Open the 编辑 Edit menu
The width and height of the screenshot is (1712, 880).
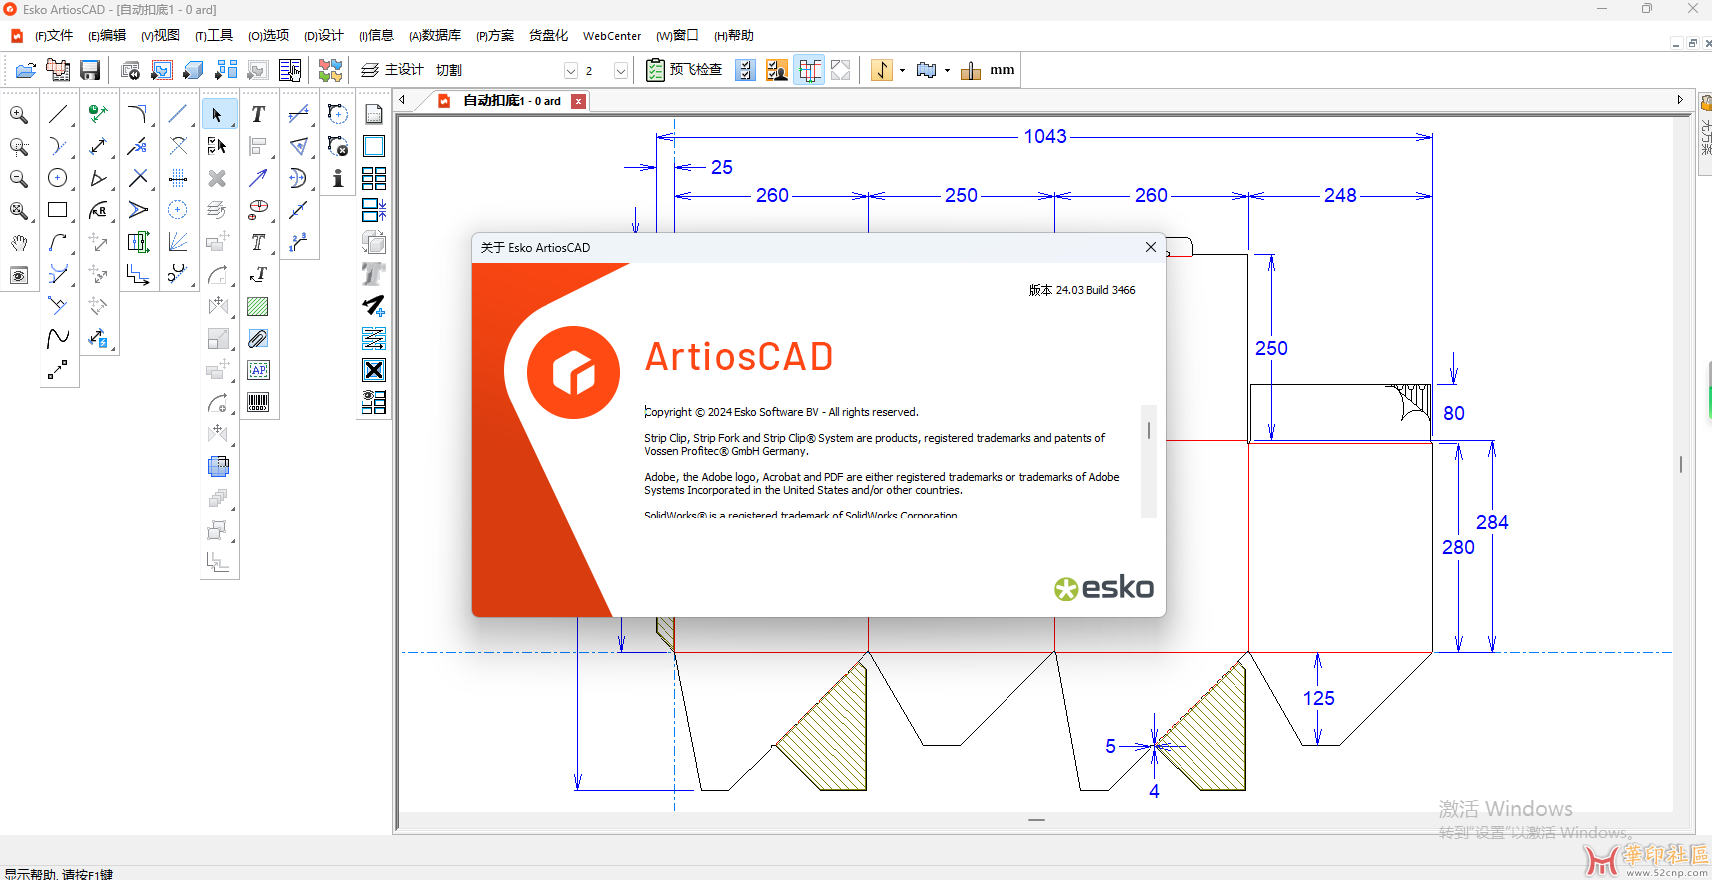pyautogui.click(x=107, y=36)
